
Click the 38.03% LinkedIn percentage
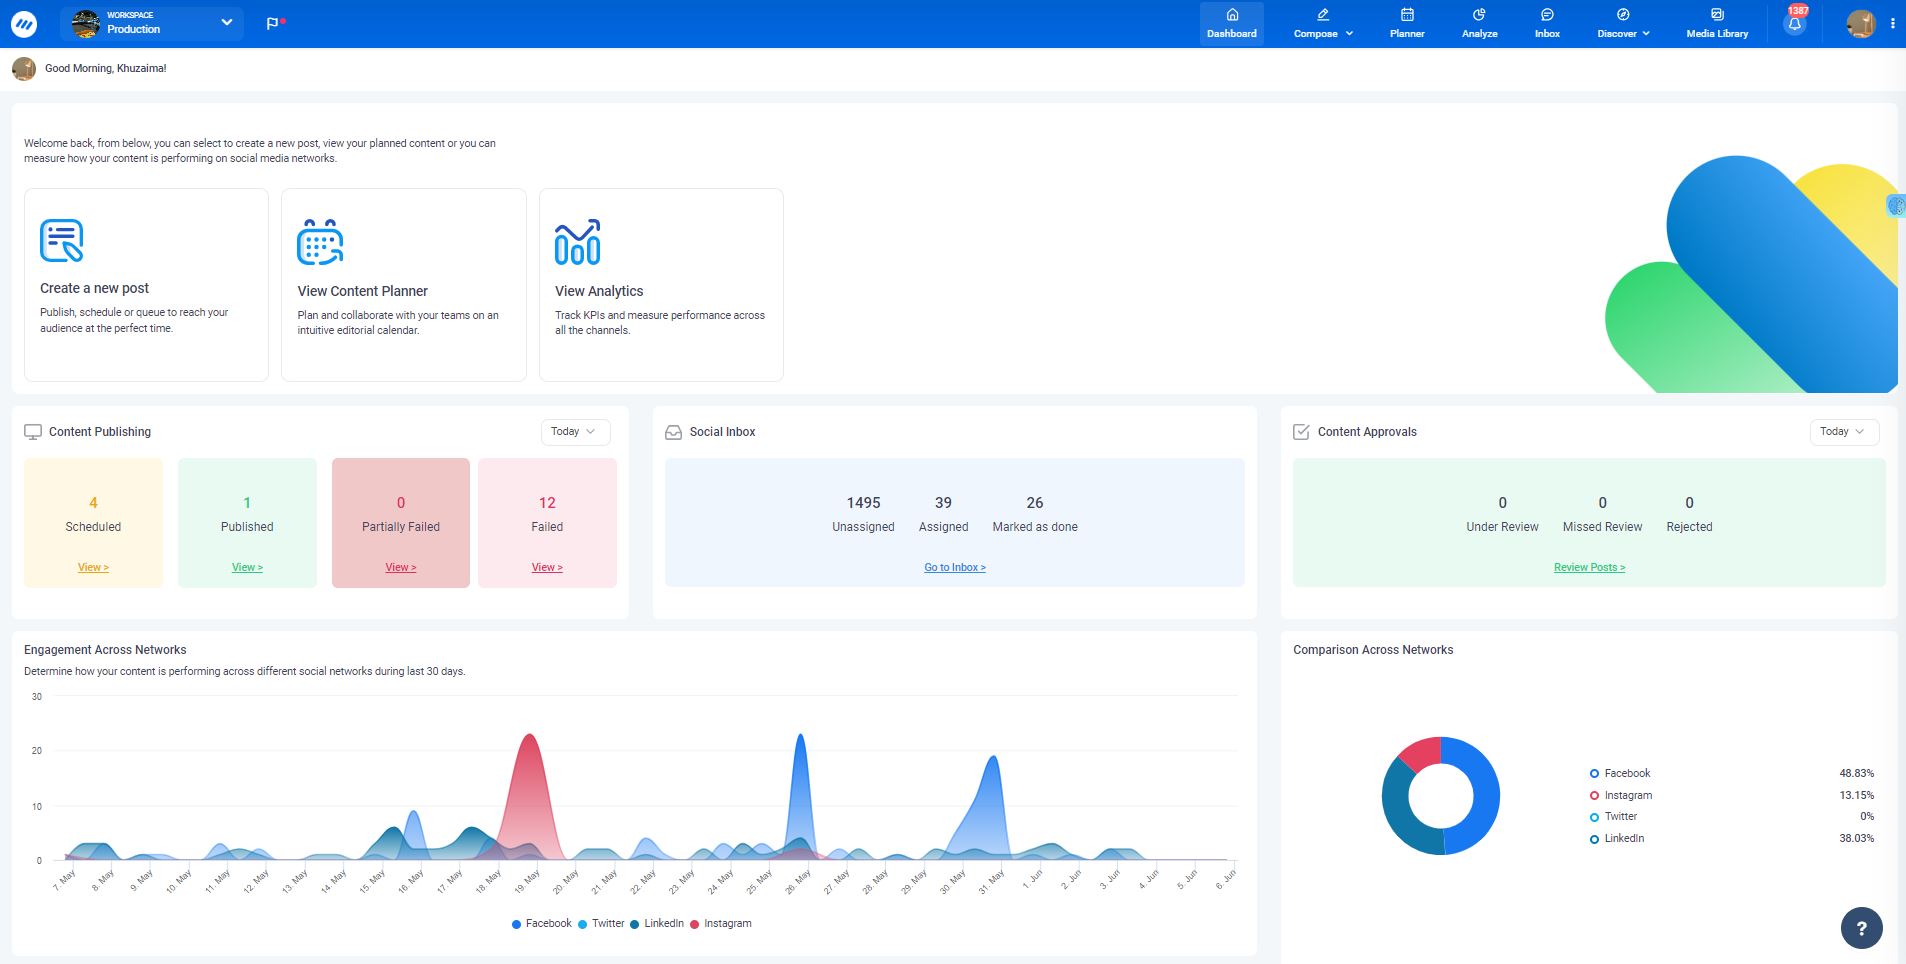tap(1856, 838)
